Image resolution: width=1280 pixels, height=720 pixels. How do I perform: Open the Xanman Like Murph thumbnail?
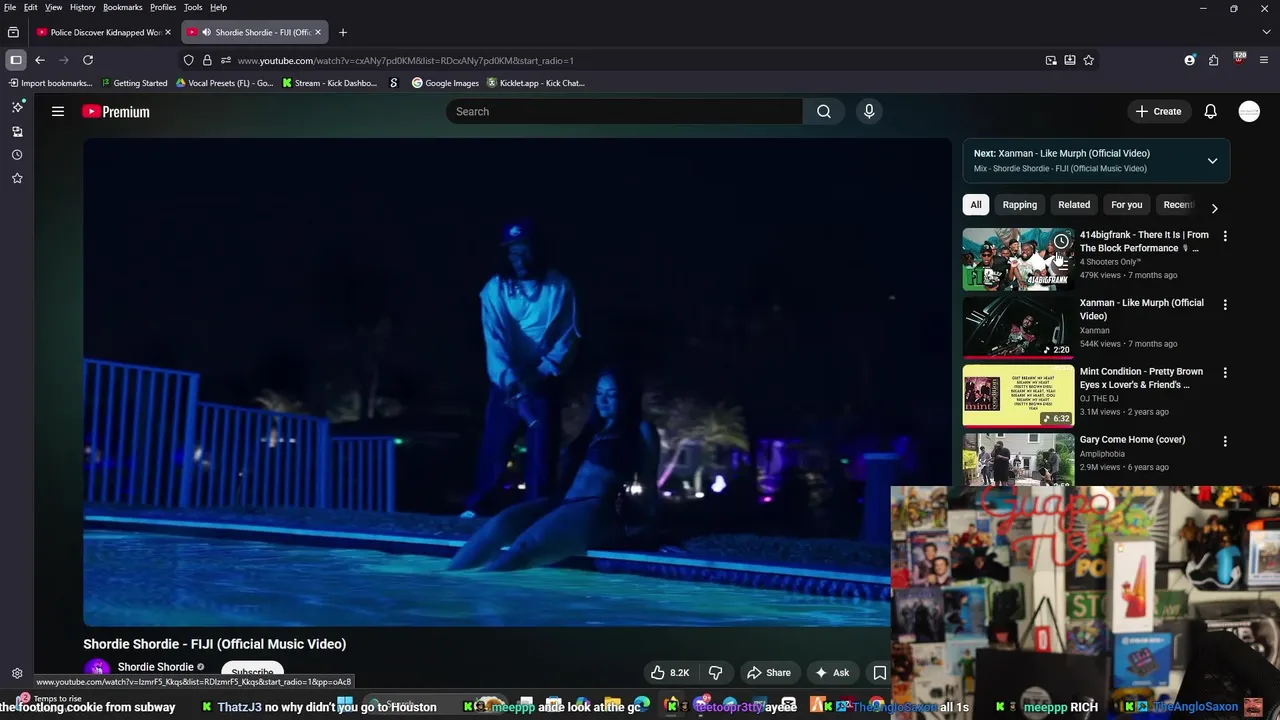coord(1018,327)
